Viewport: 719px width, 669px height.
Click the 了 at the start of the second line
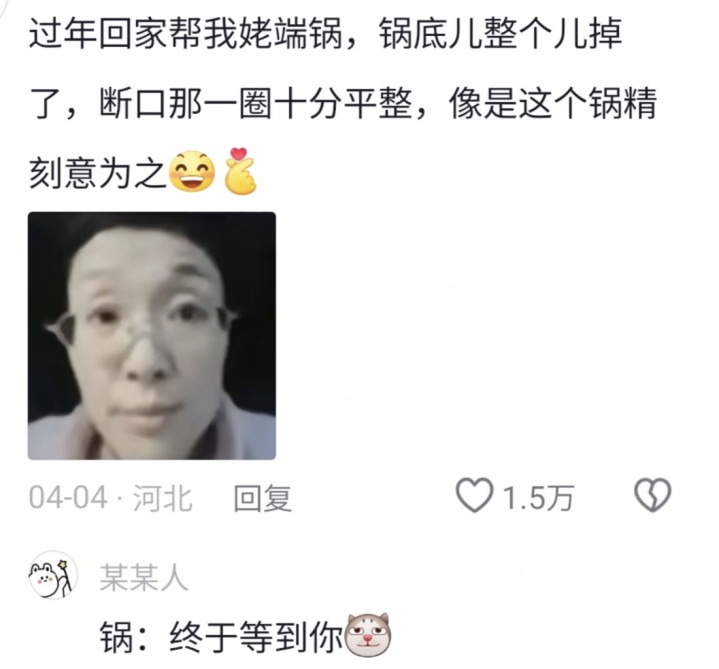point(46,103)
